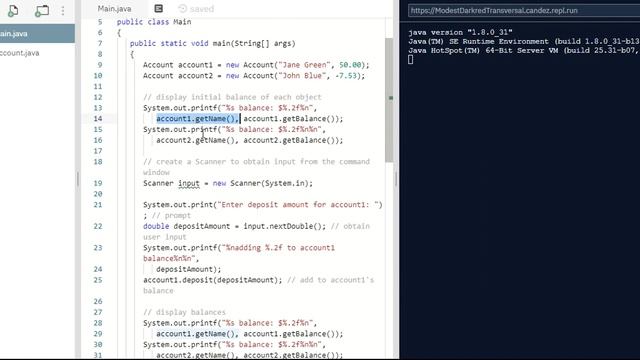Click the highlighted account1.getName() on line 14
Viewport: 640px width, 360px height.
[198, 119]
